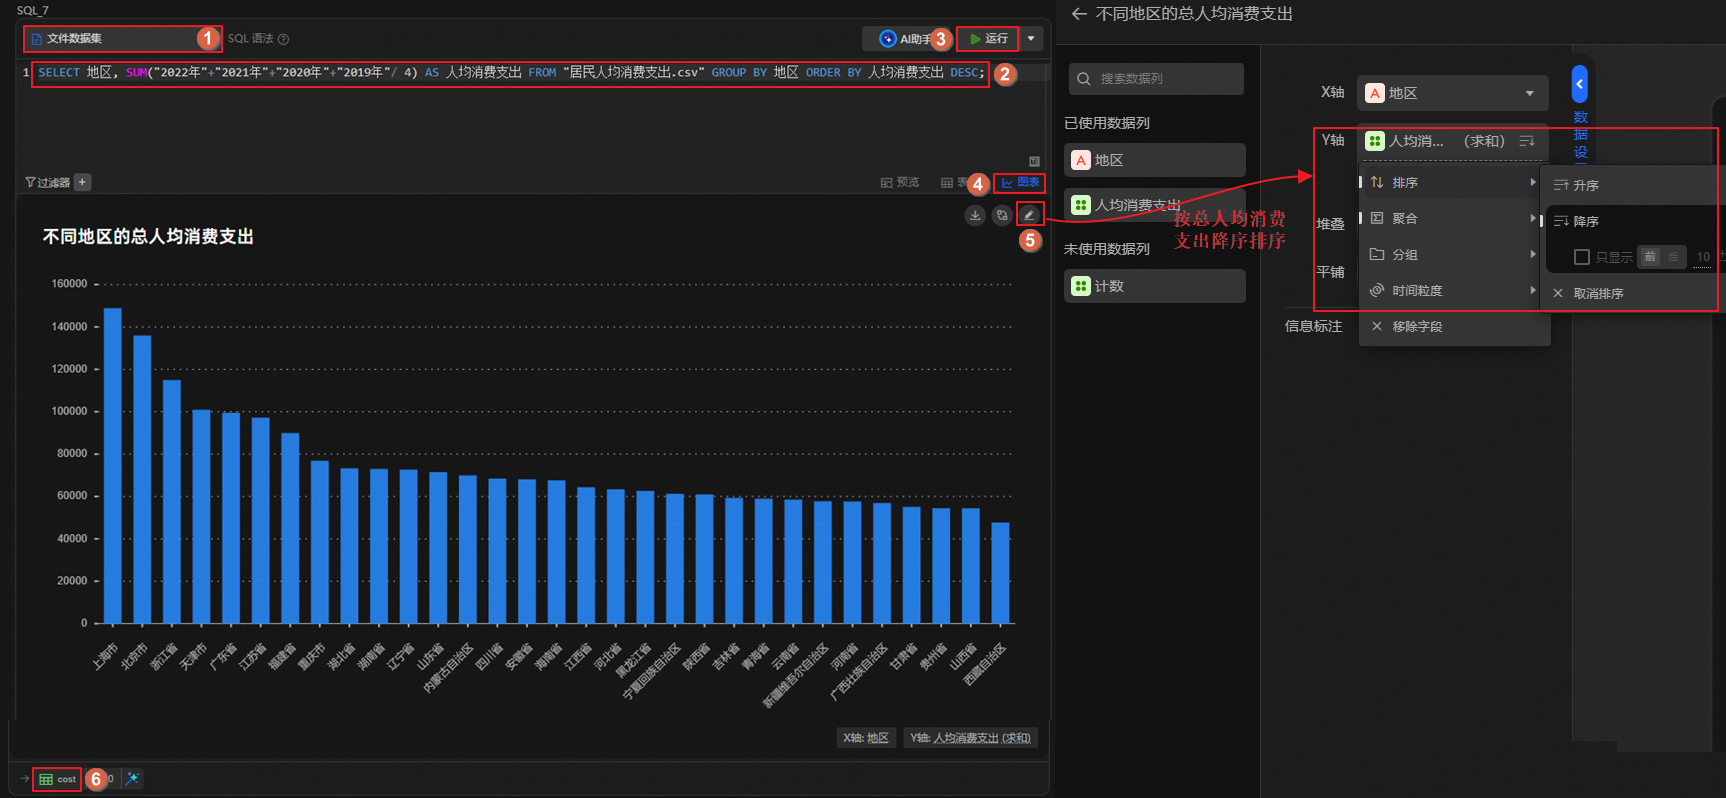
Task: Go back using the left arrow icon
Action: (1079, 14)
